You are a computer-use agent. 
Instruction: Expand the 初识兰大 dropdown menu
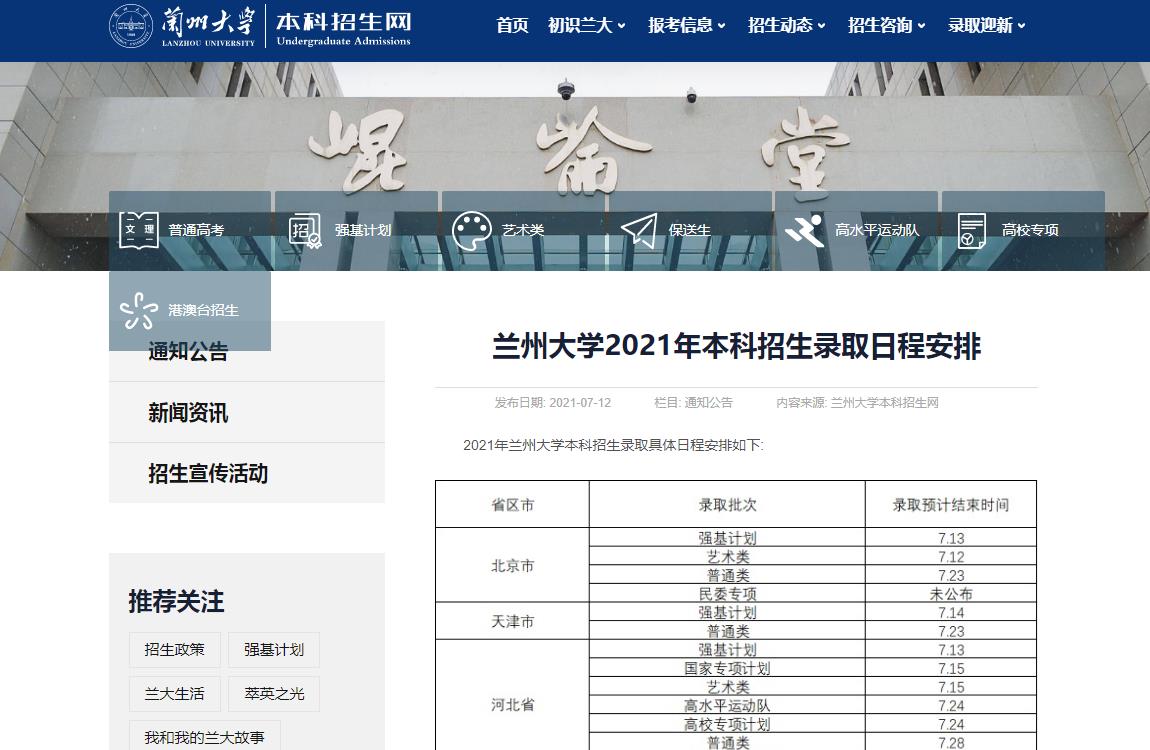[586, 26]
